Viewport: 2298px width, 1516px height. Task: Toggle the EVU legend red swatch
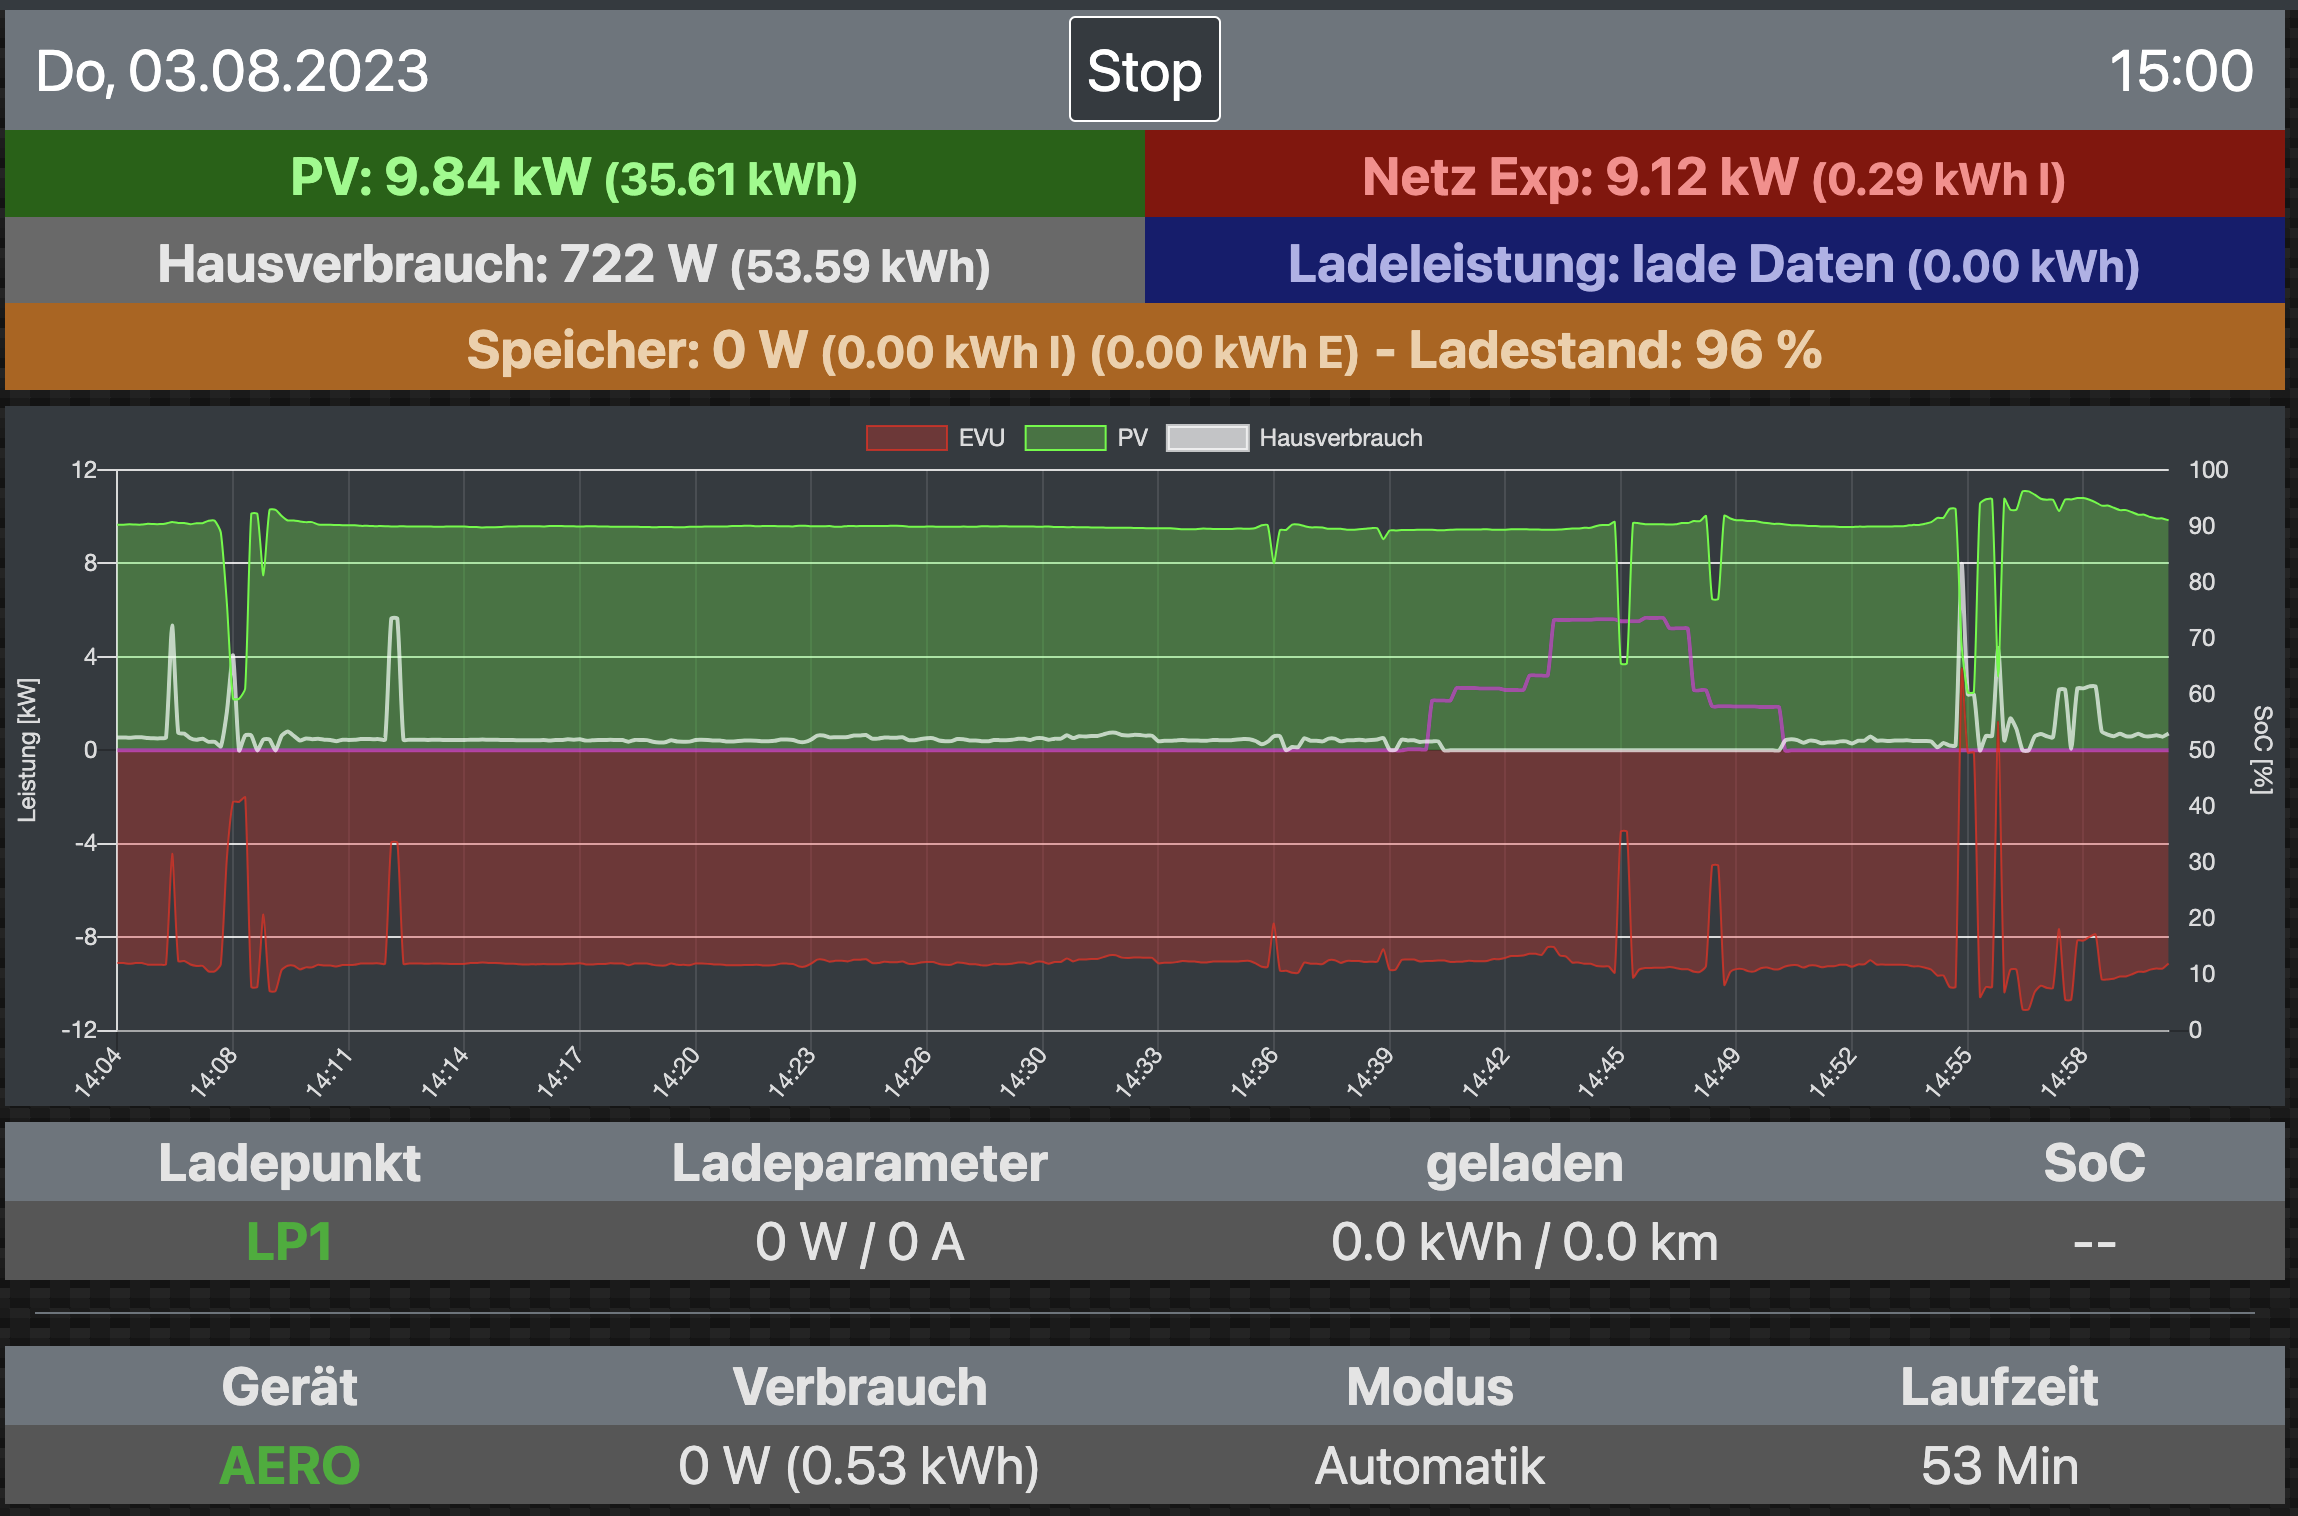coord(906,438)
